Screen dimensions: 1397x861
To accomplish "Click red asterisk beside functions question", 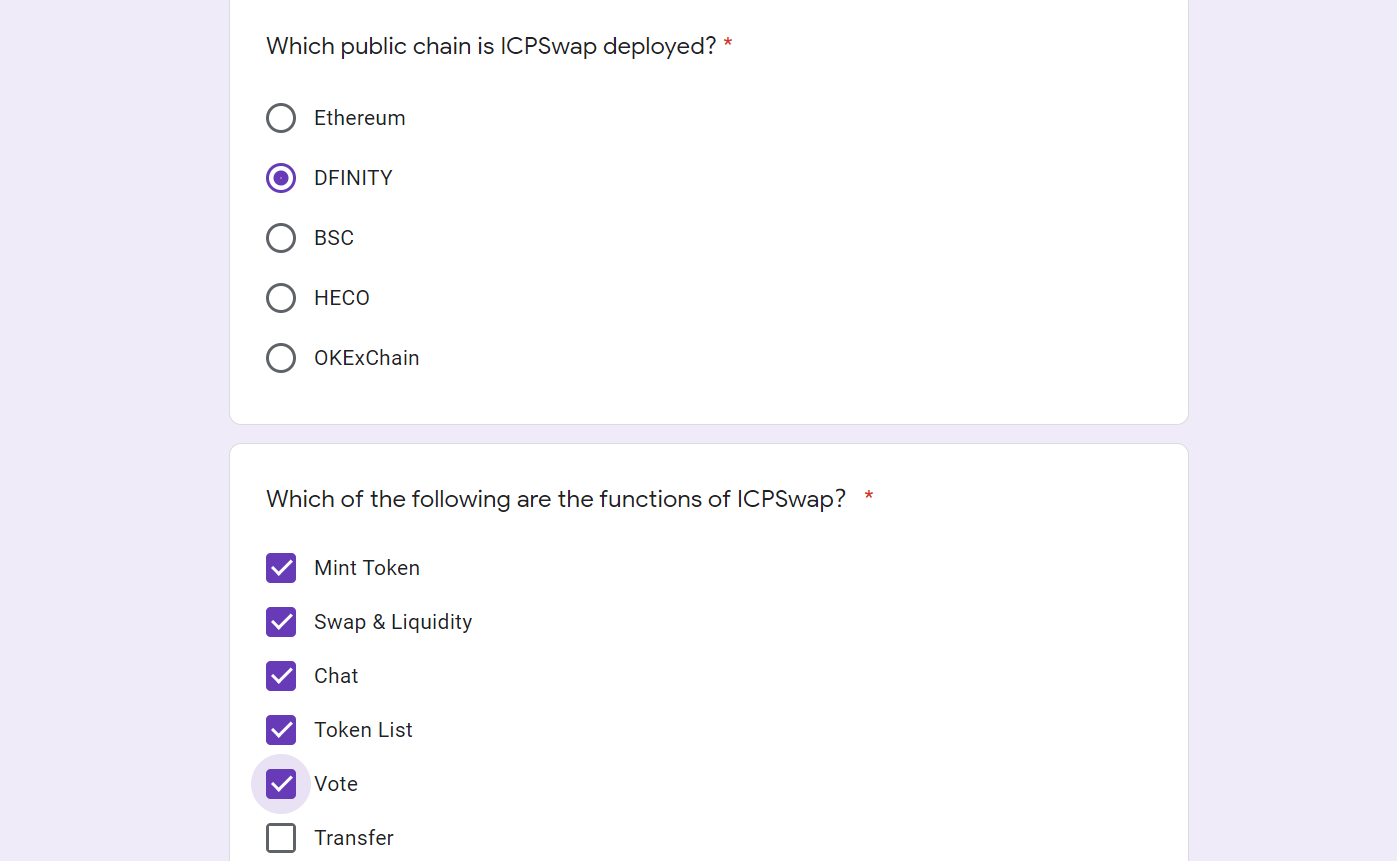I will pos(869,496).
